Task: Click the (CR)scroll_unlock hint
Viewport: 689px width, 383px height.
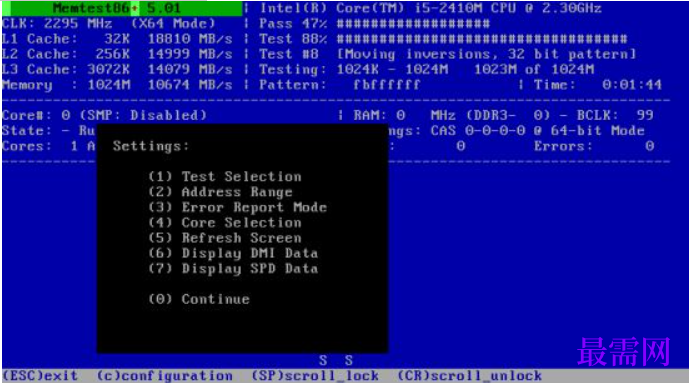Action: pyautogui.click(x=470, y=376)
